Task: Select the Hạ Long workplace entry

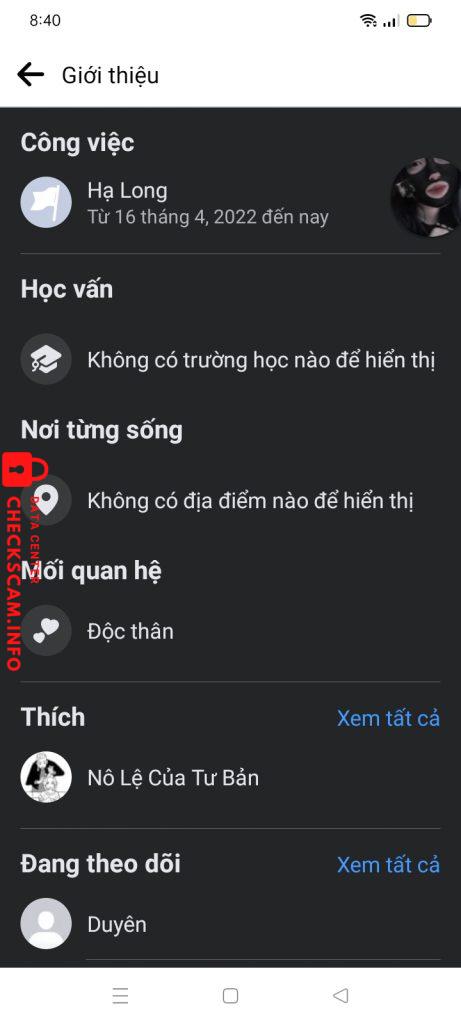Action: [208, 202]
